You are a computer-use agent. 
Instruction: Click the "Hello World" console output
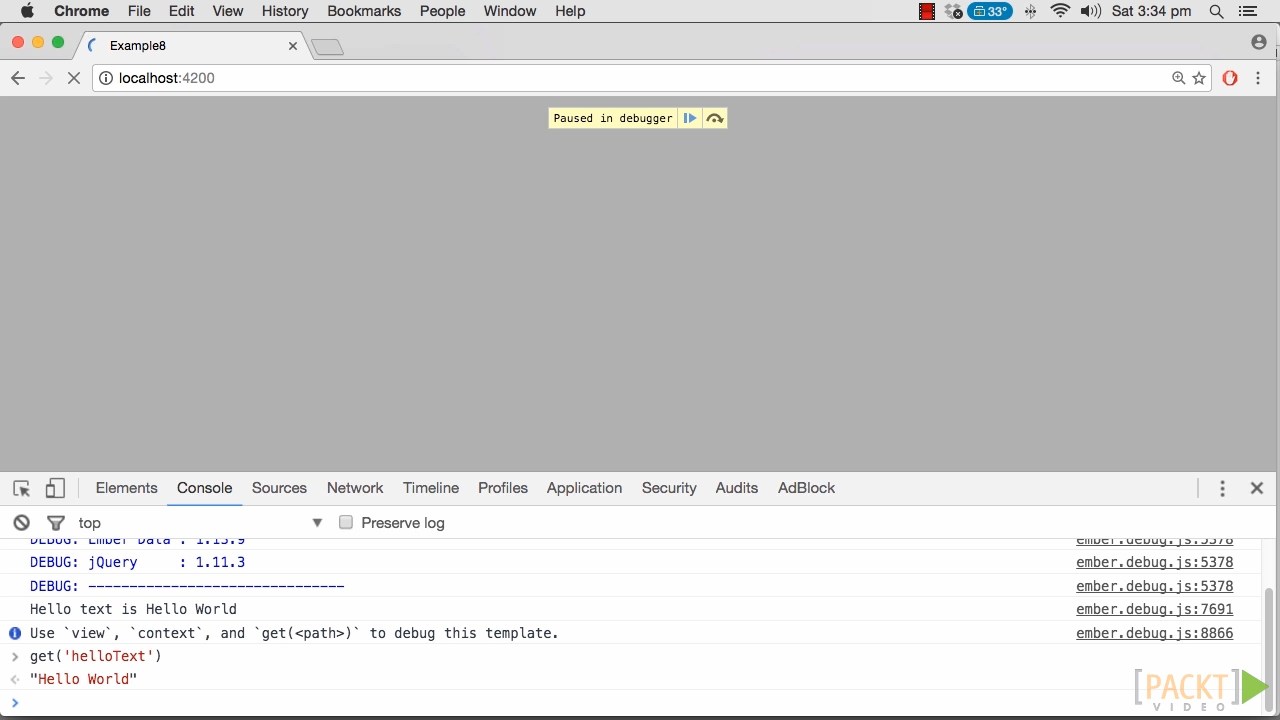click(x=83, y=679)
